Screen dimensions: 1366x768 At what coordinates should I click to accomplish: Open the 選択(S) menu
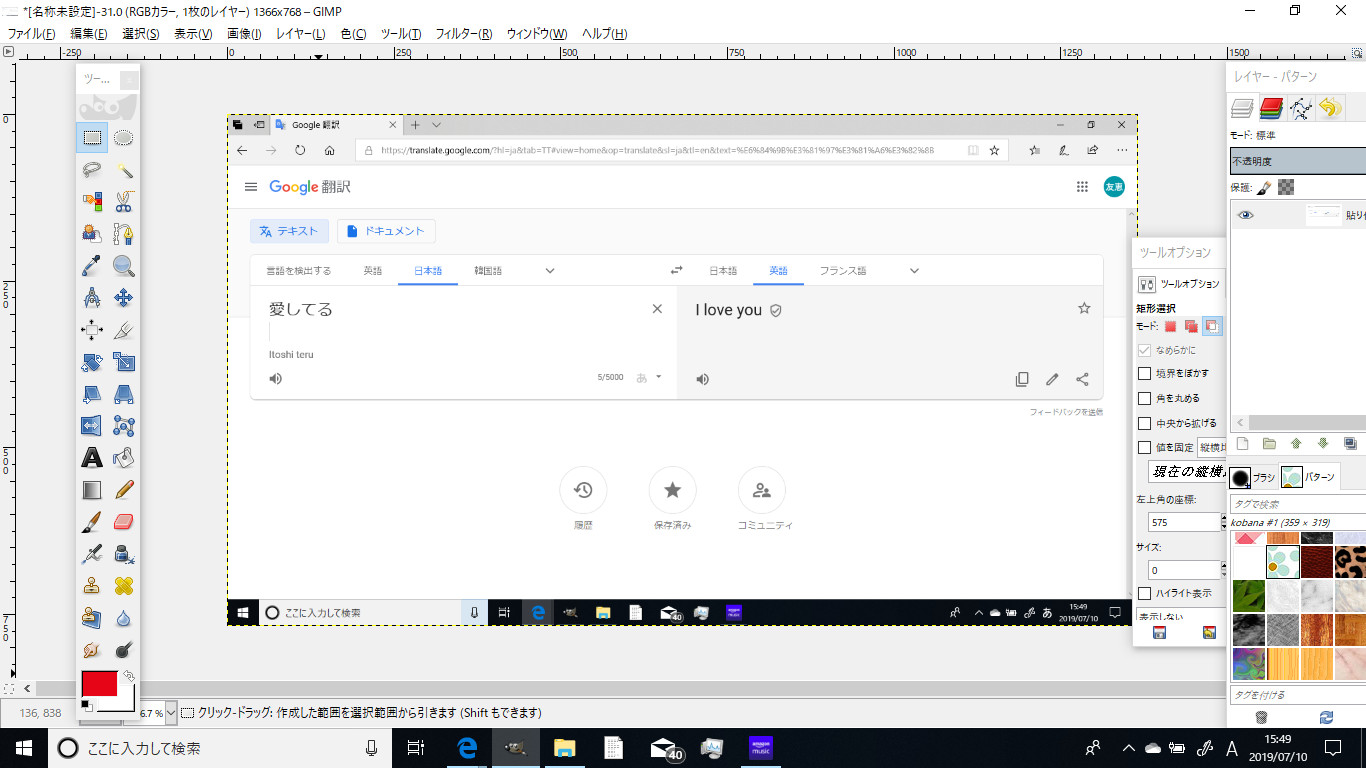point(140,34)
